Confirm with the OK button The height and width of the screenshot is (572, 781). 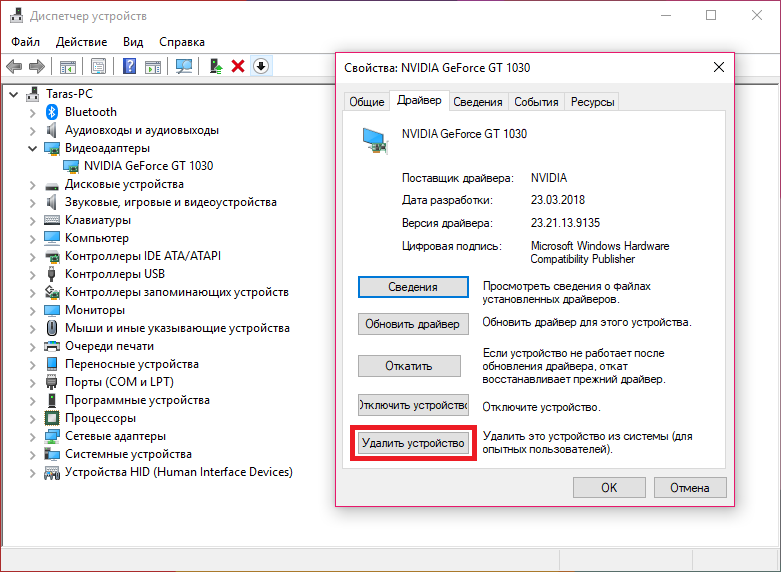[609, 487]
